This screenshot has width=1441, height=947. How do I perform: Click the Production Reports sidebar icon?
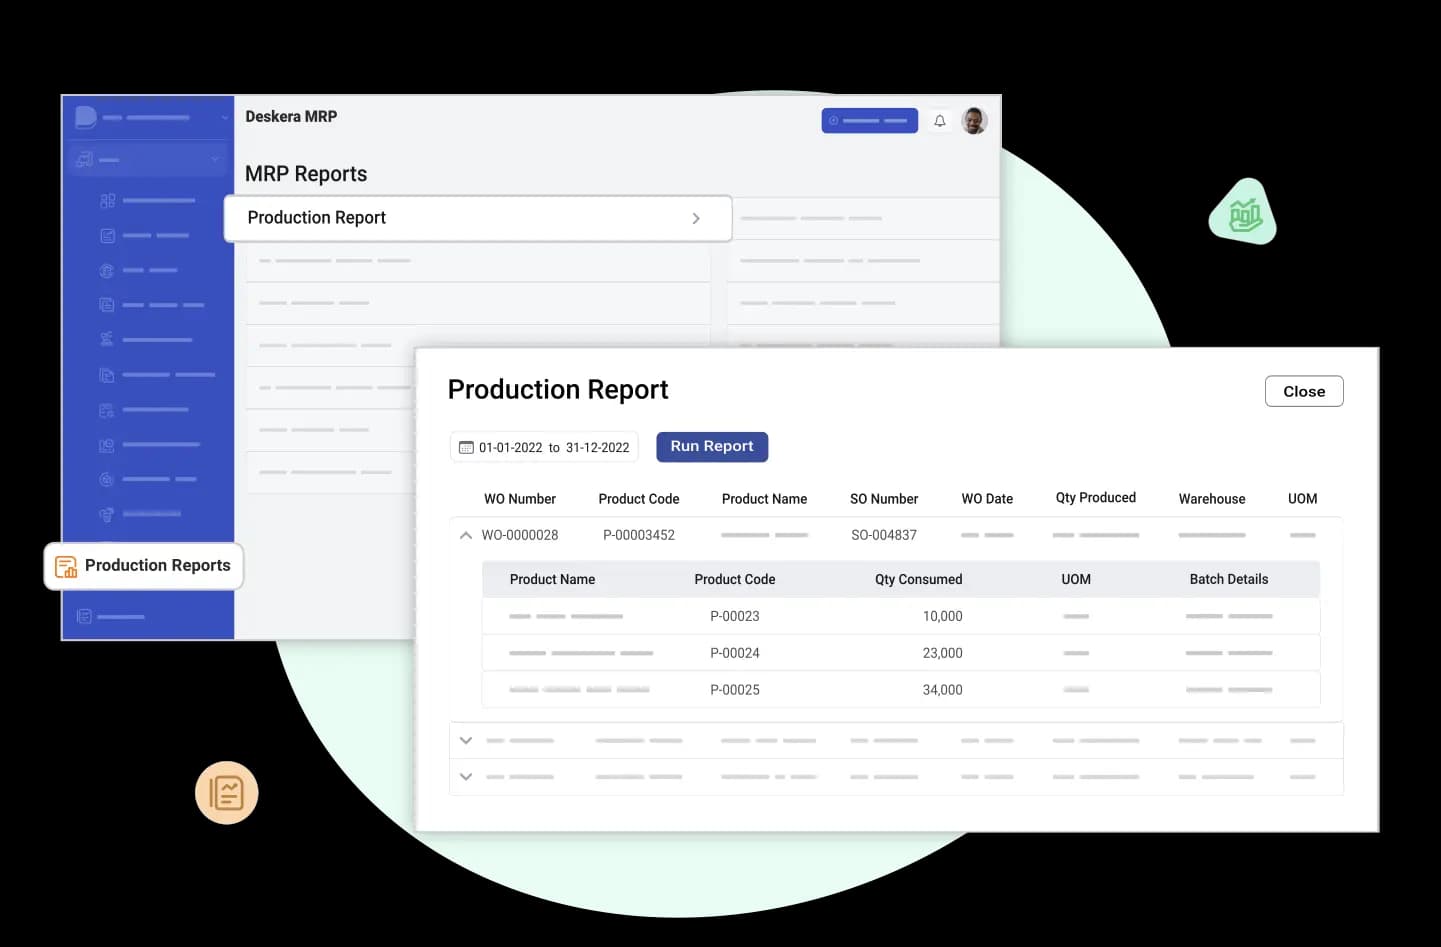pyautogui.click(x=66, y=567)
